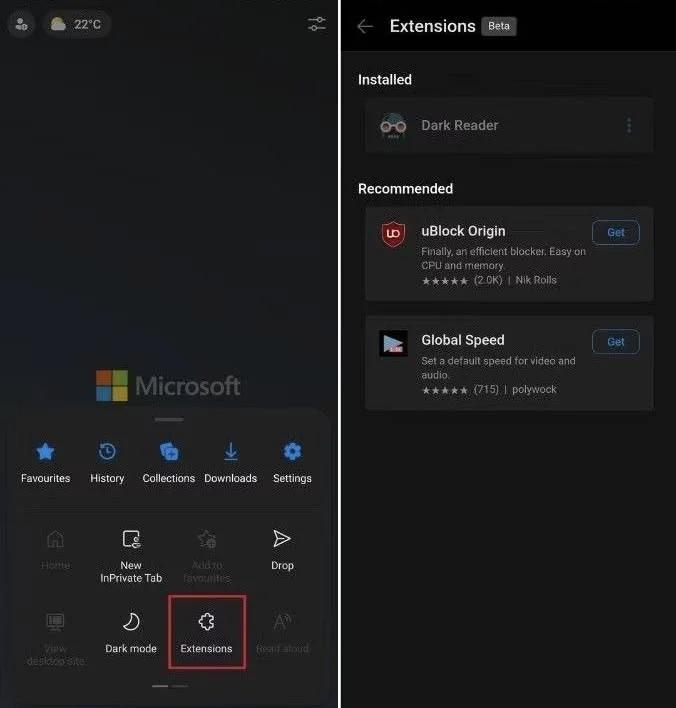Tap Global Speed star rating
Viewport: 676px width, 708px height.
tap(445, 390)
